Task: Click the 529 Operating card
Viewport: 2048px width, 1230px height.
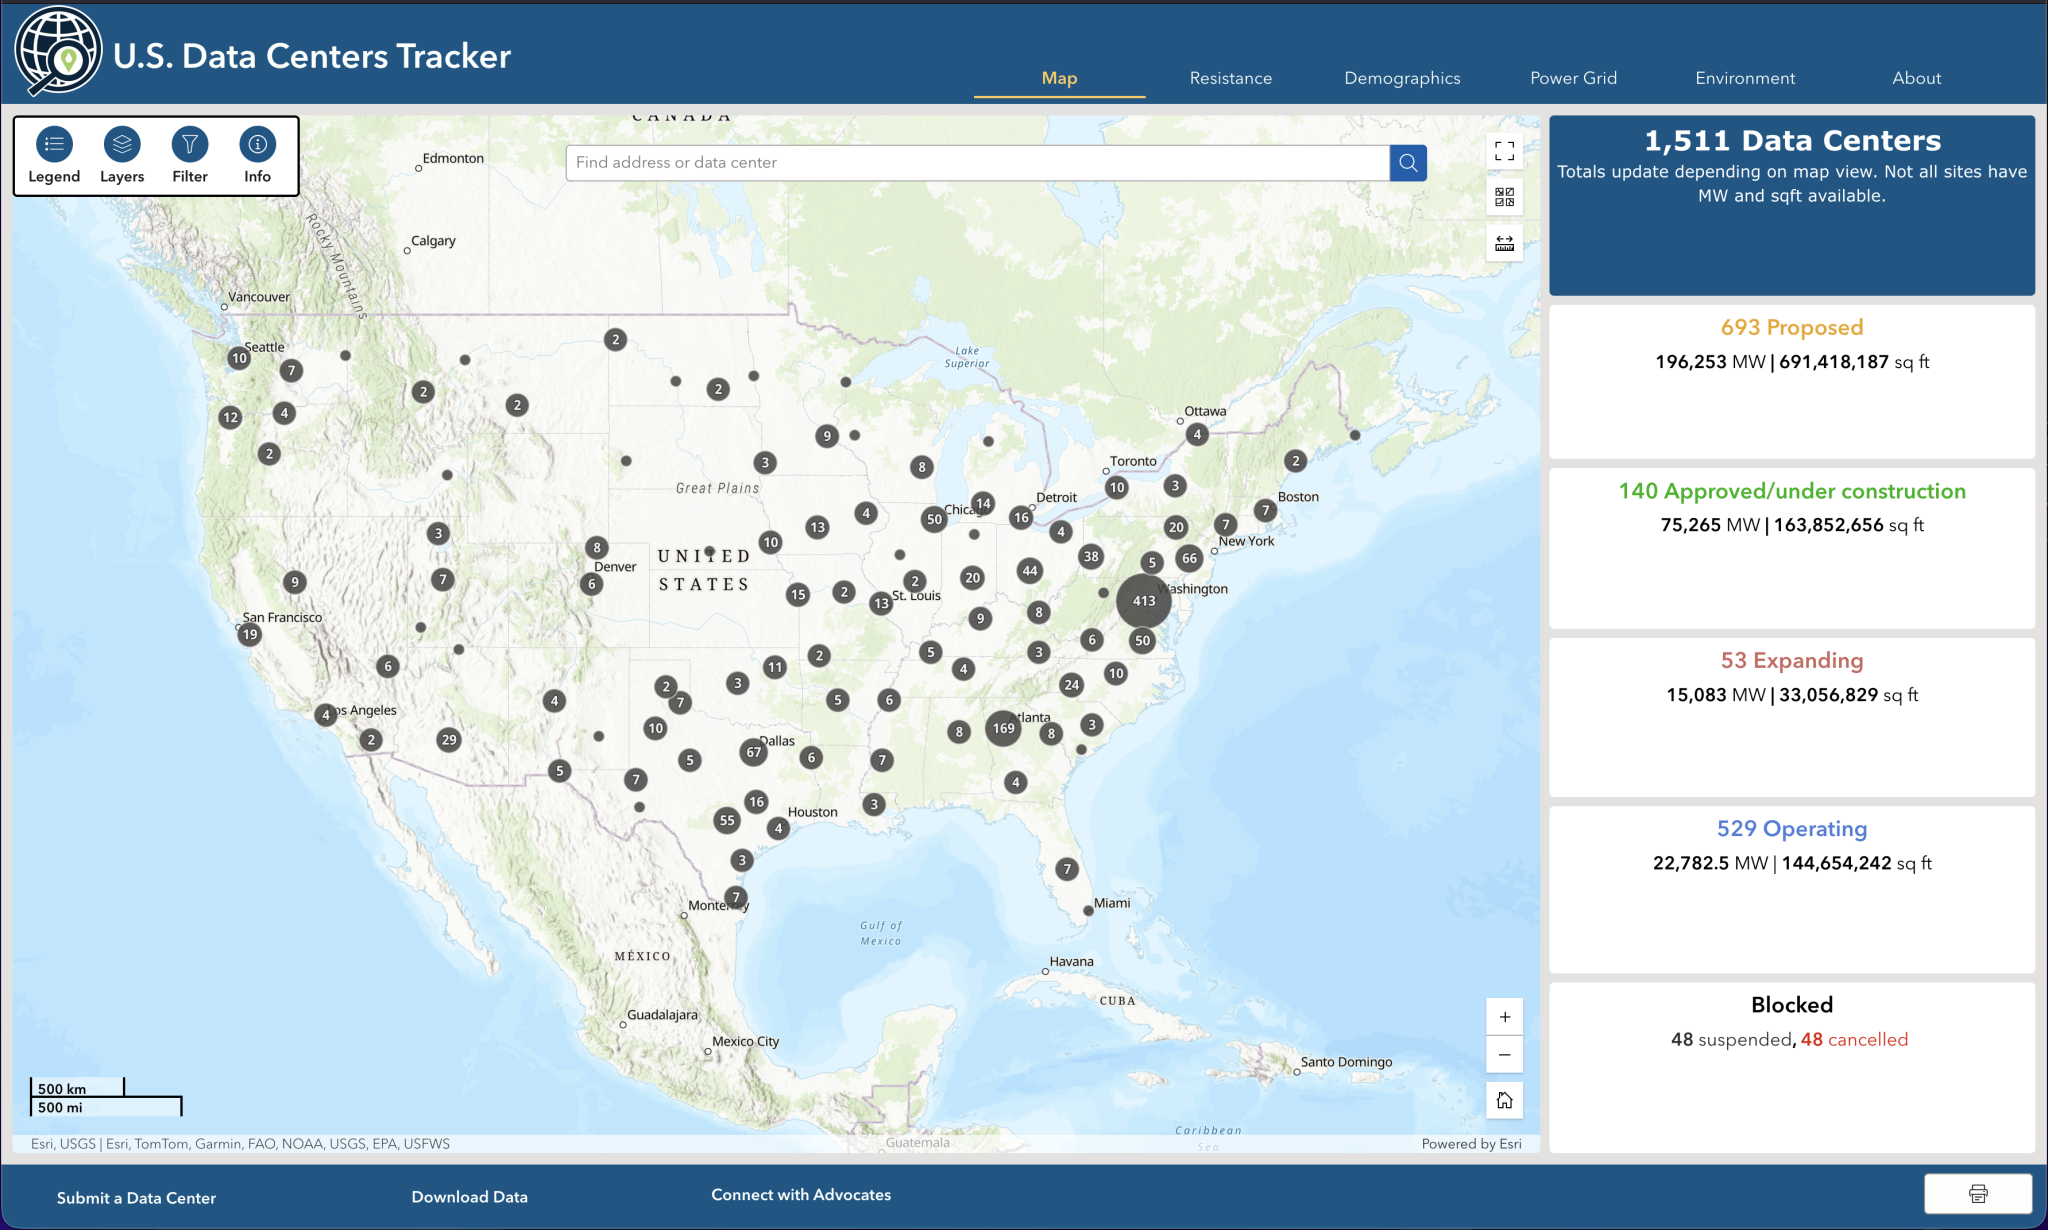Action: [1792, 889]
